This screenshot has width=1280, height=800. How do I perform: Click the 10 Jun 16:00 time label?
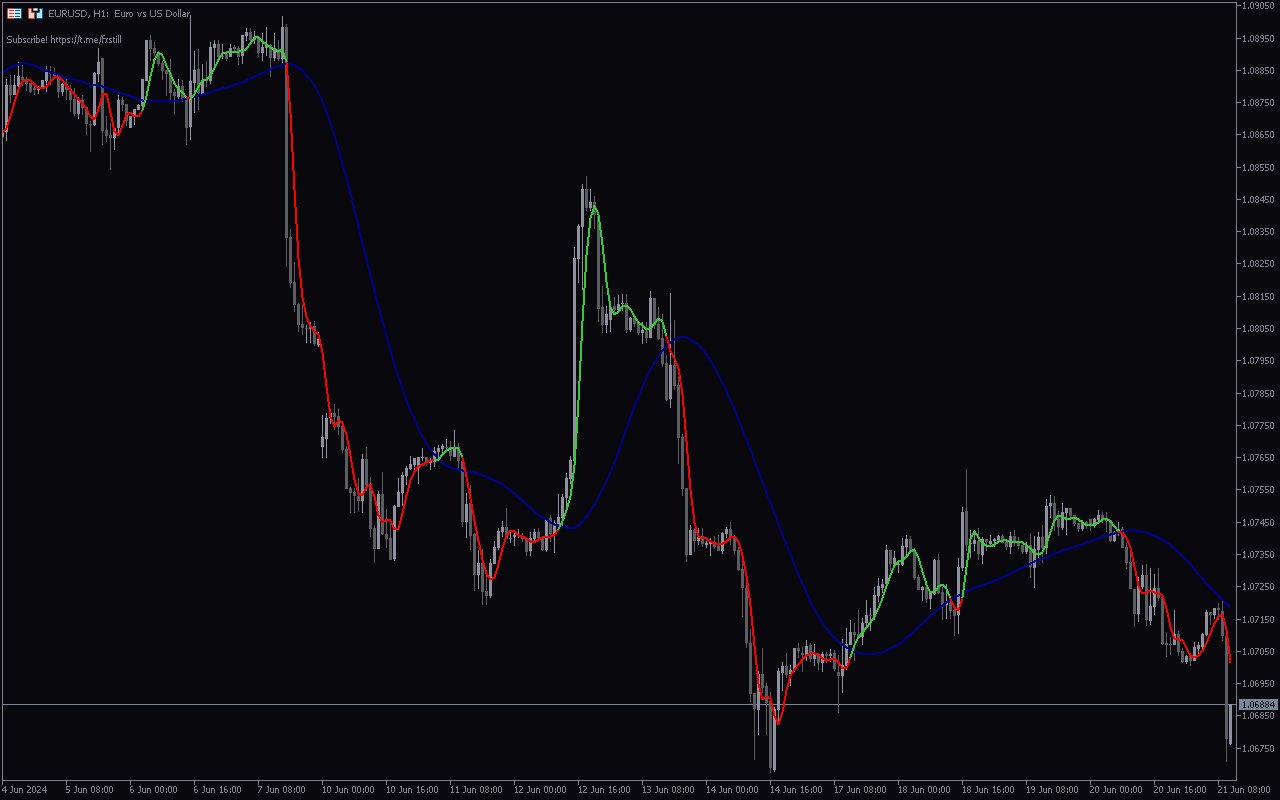413,789
